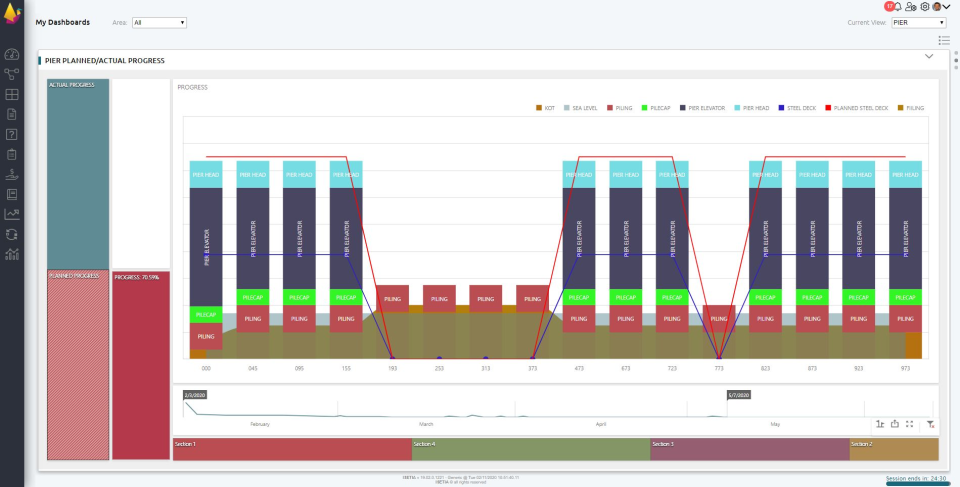The image size is (960, 487).
Task: Open the Current View PIER dropdown
Action: pos(919,23)
